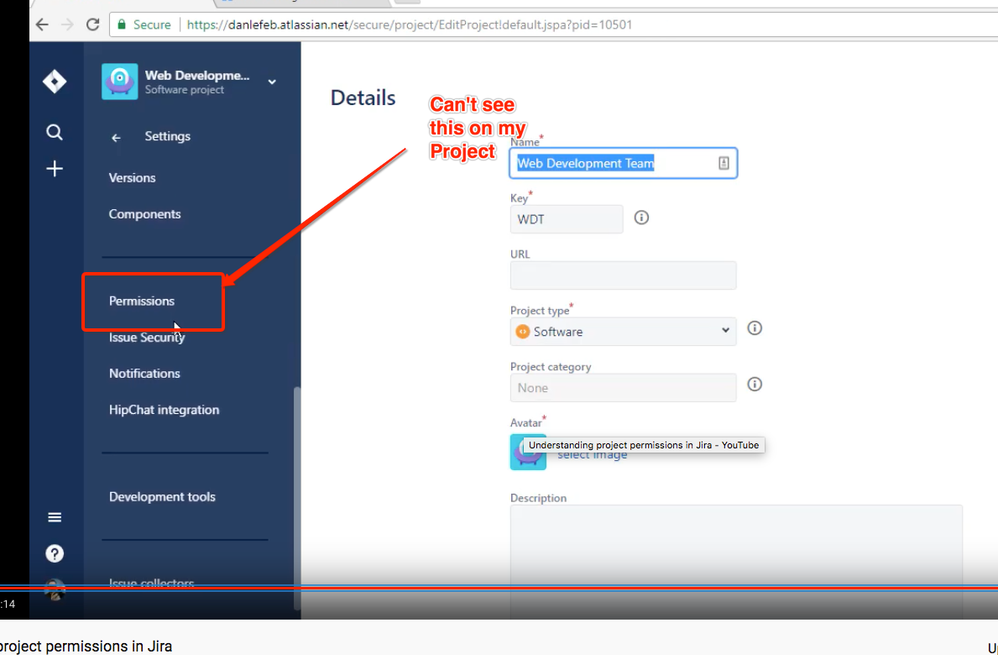
Task: Expand the project switcher chevron
Action: point(272,82)
